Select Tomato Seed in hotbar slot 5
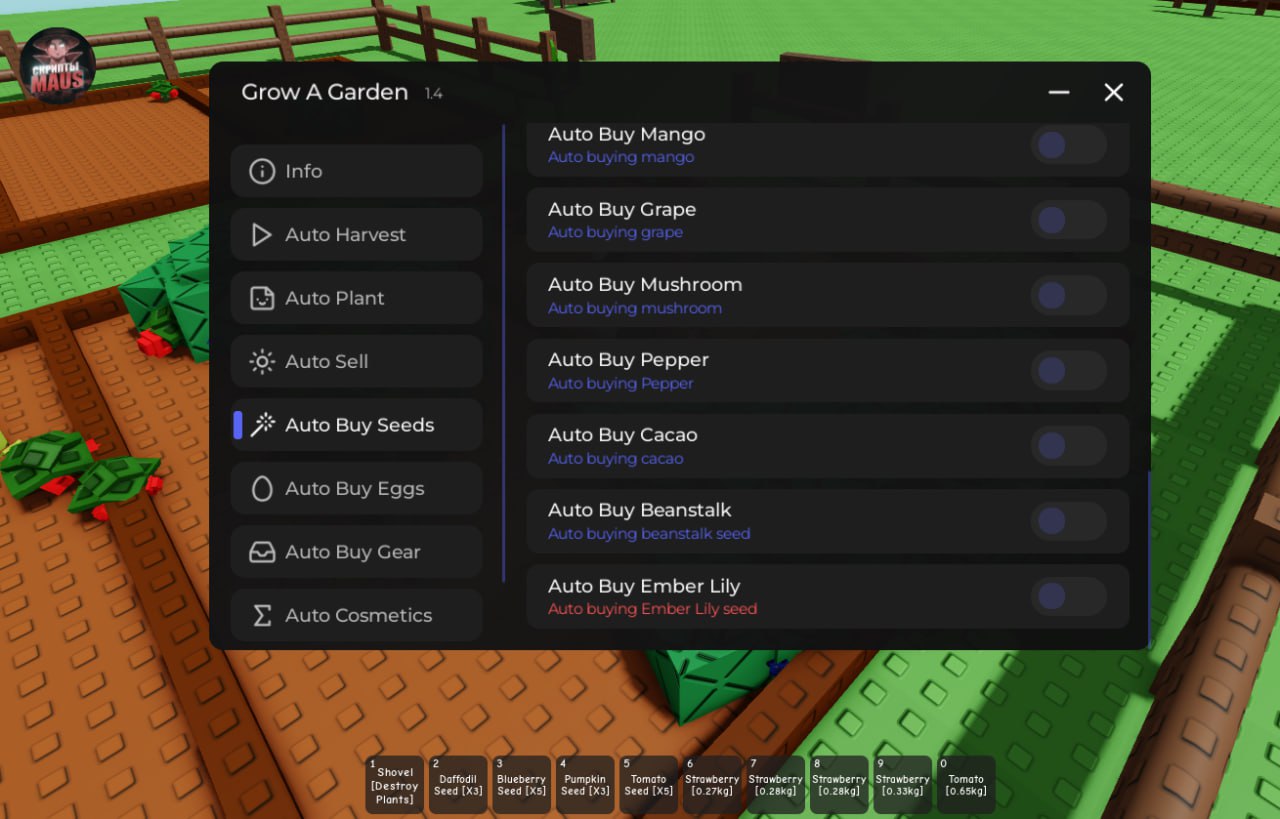The width and height of the screenshot is (1280, 819). click(x=649, y=785)
